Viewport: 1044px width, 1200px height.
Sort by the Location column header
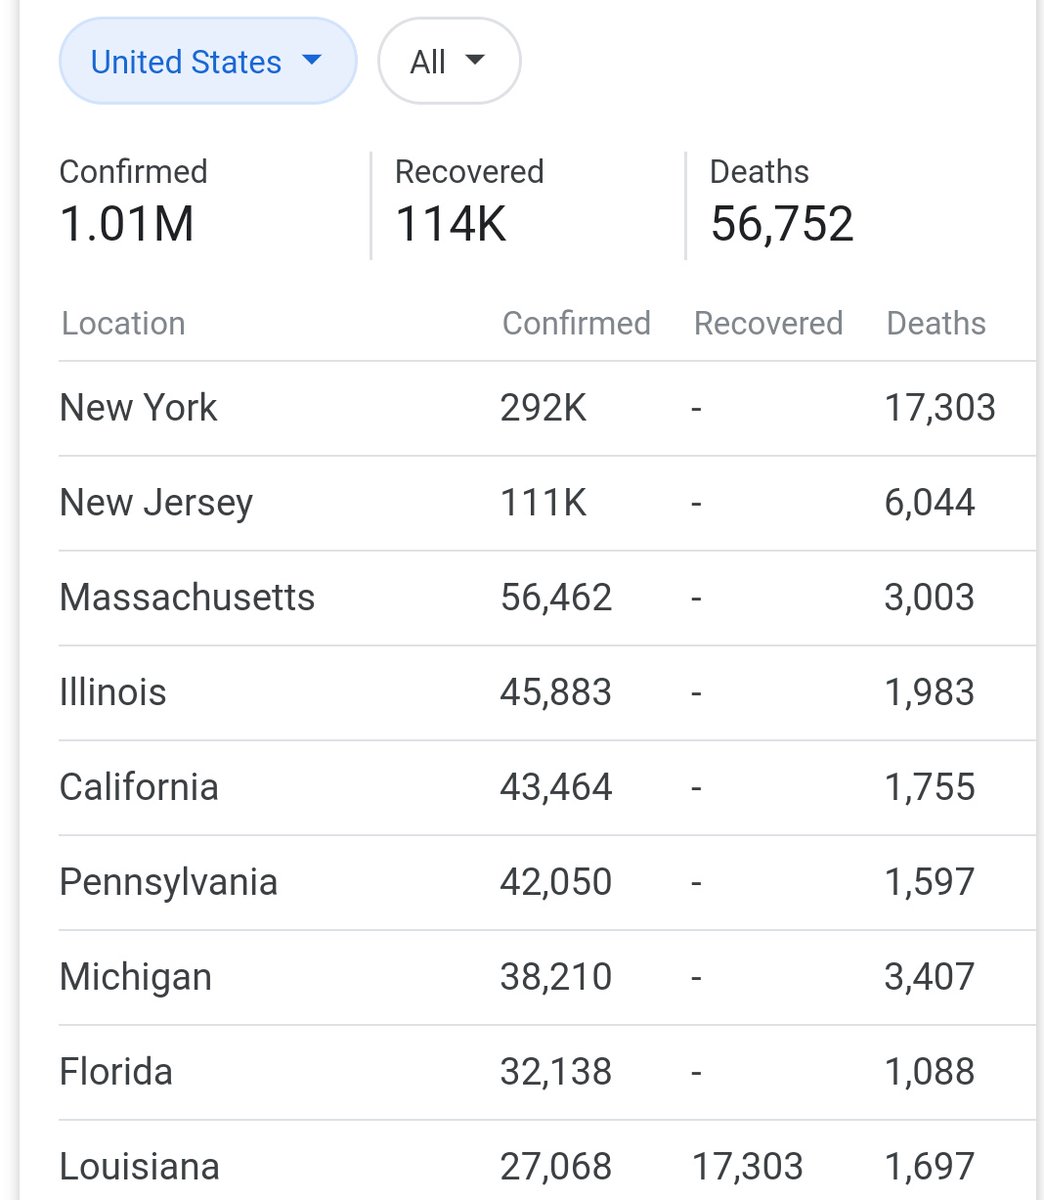pyautogui.click(x=123, y=323)
